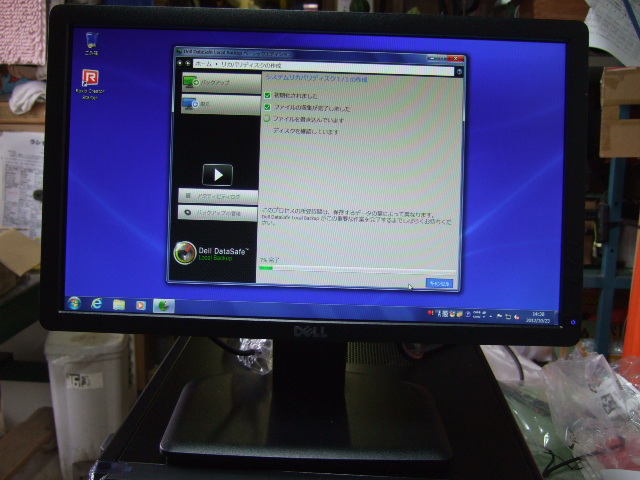Click the Dell DataSafe Local Backup logo

(210, 253)
